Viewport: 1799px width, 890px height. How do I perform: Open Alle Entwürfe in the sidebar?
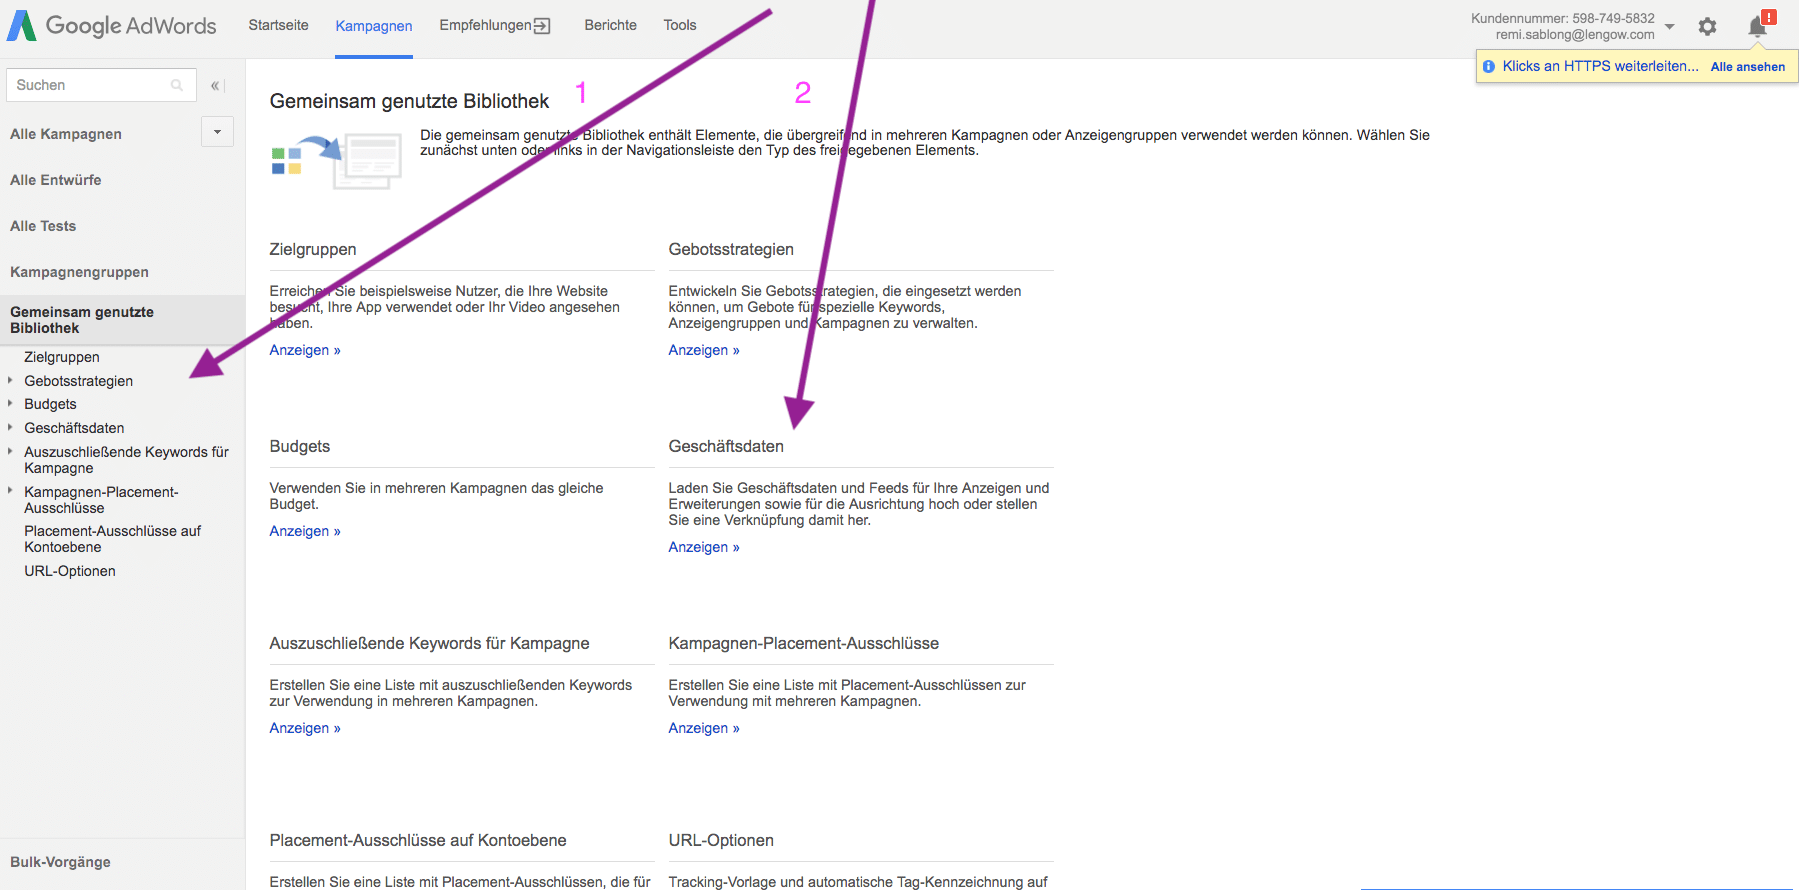(x=56, y=180)
